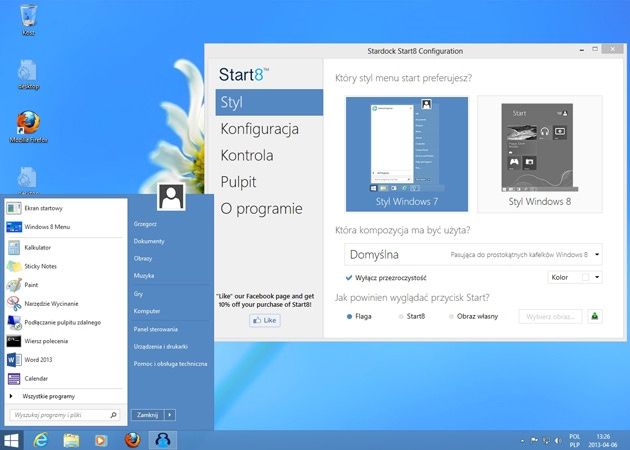The height and width of the screenshot is (450, 630).
Task: Click the Facebook Like button
Action: [265, 320]
